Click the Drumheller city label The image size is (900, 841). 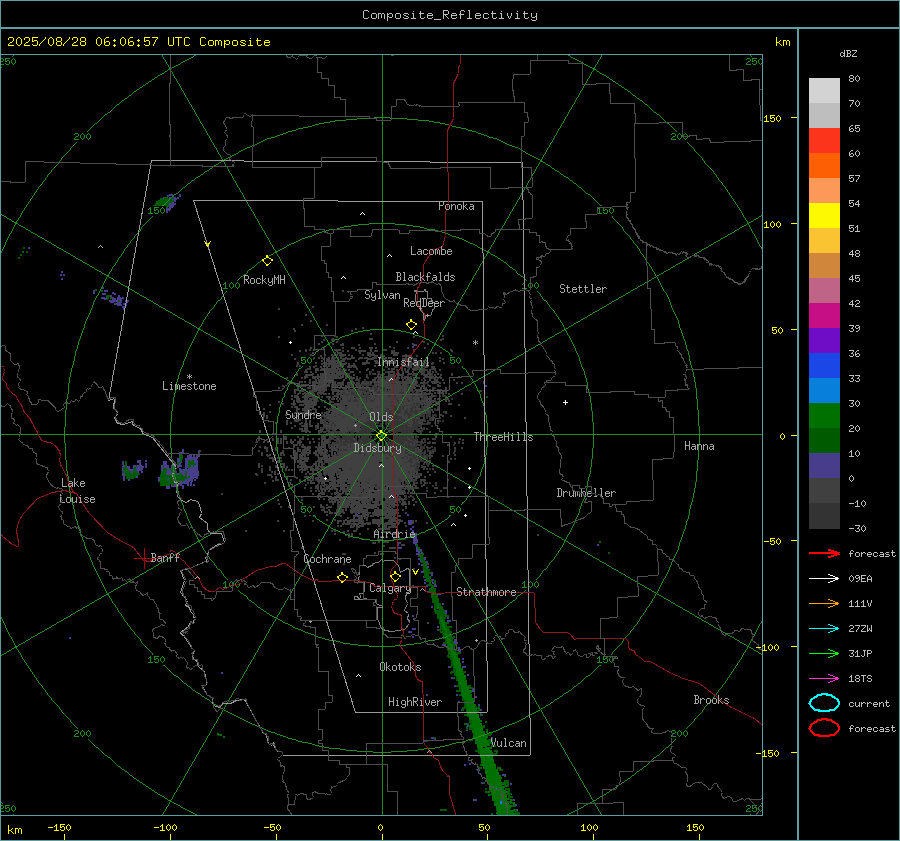coord(586,493)
